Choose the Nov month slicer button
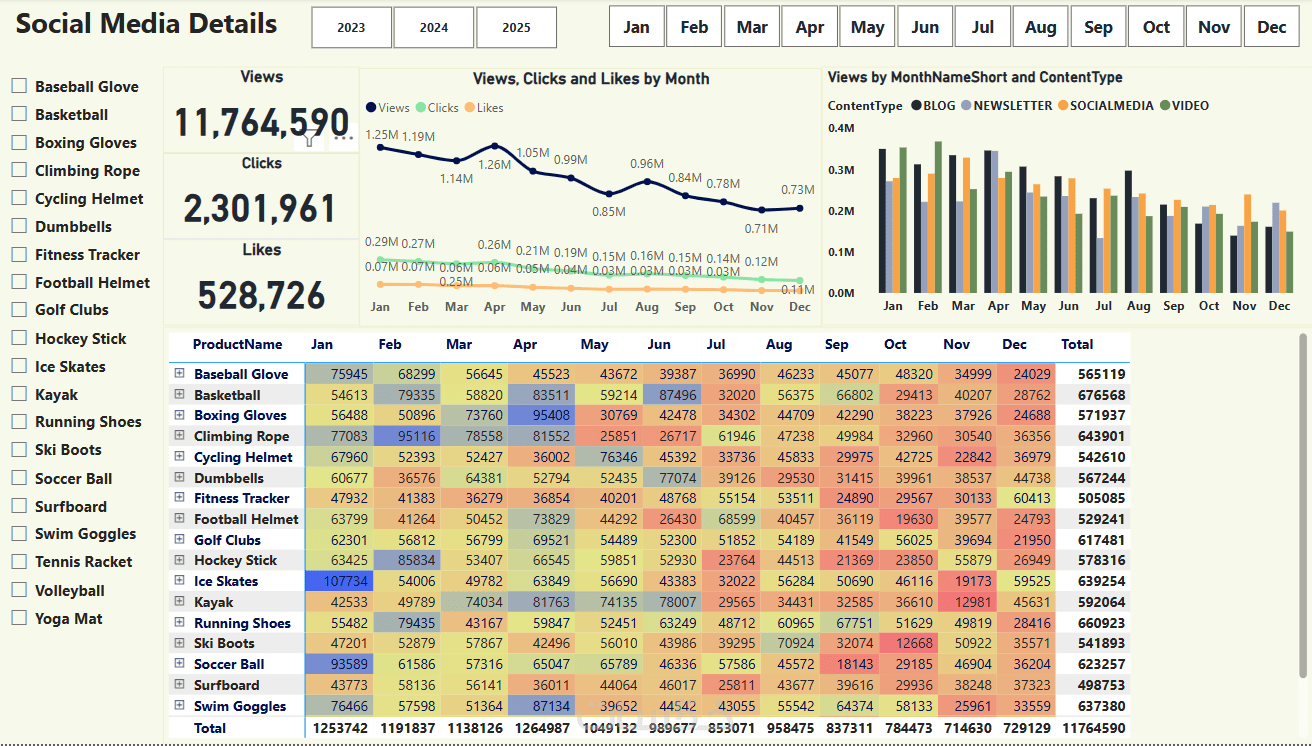 coord(1214,27)
